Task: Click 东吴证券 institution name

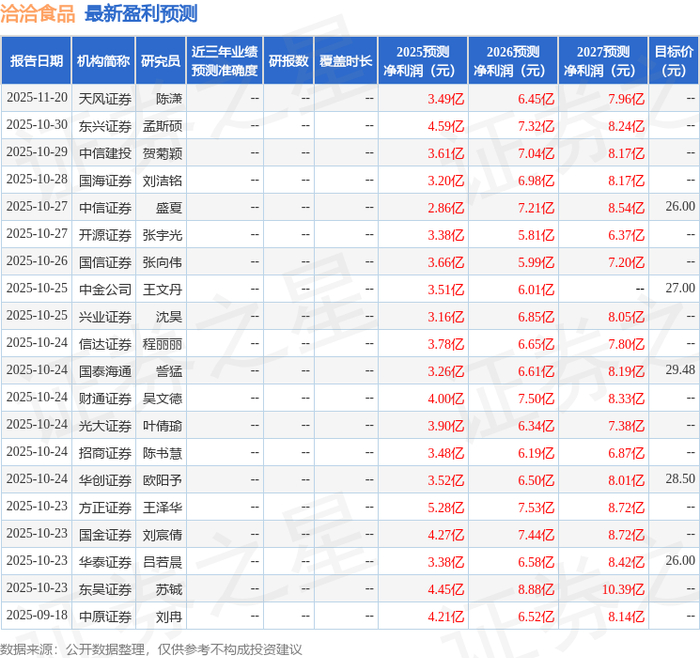Action: click(x=105, y=589)
